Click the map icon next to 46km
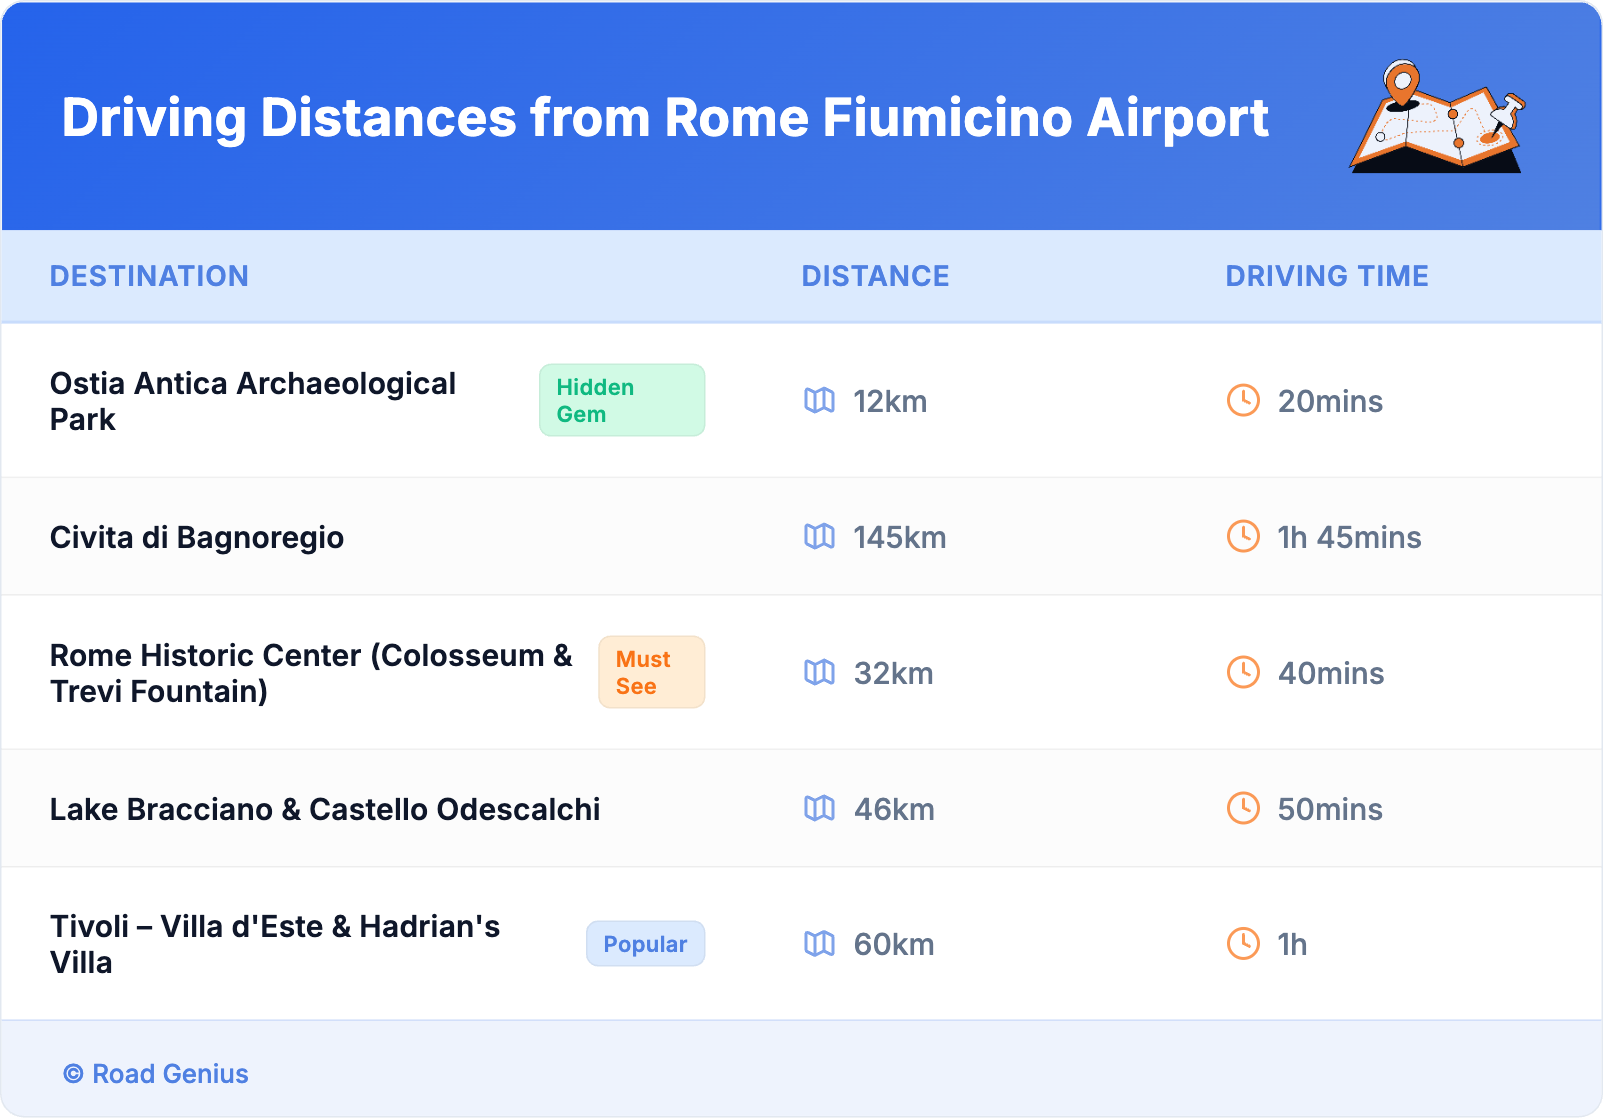 819,808
